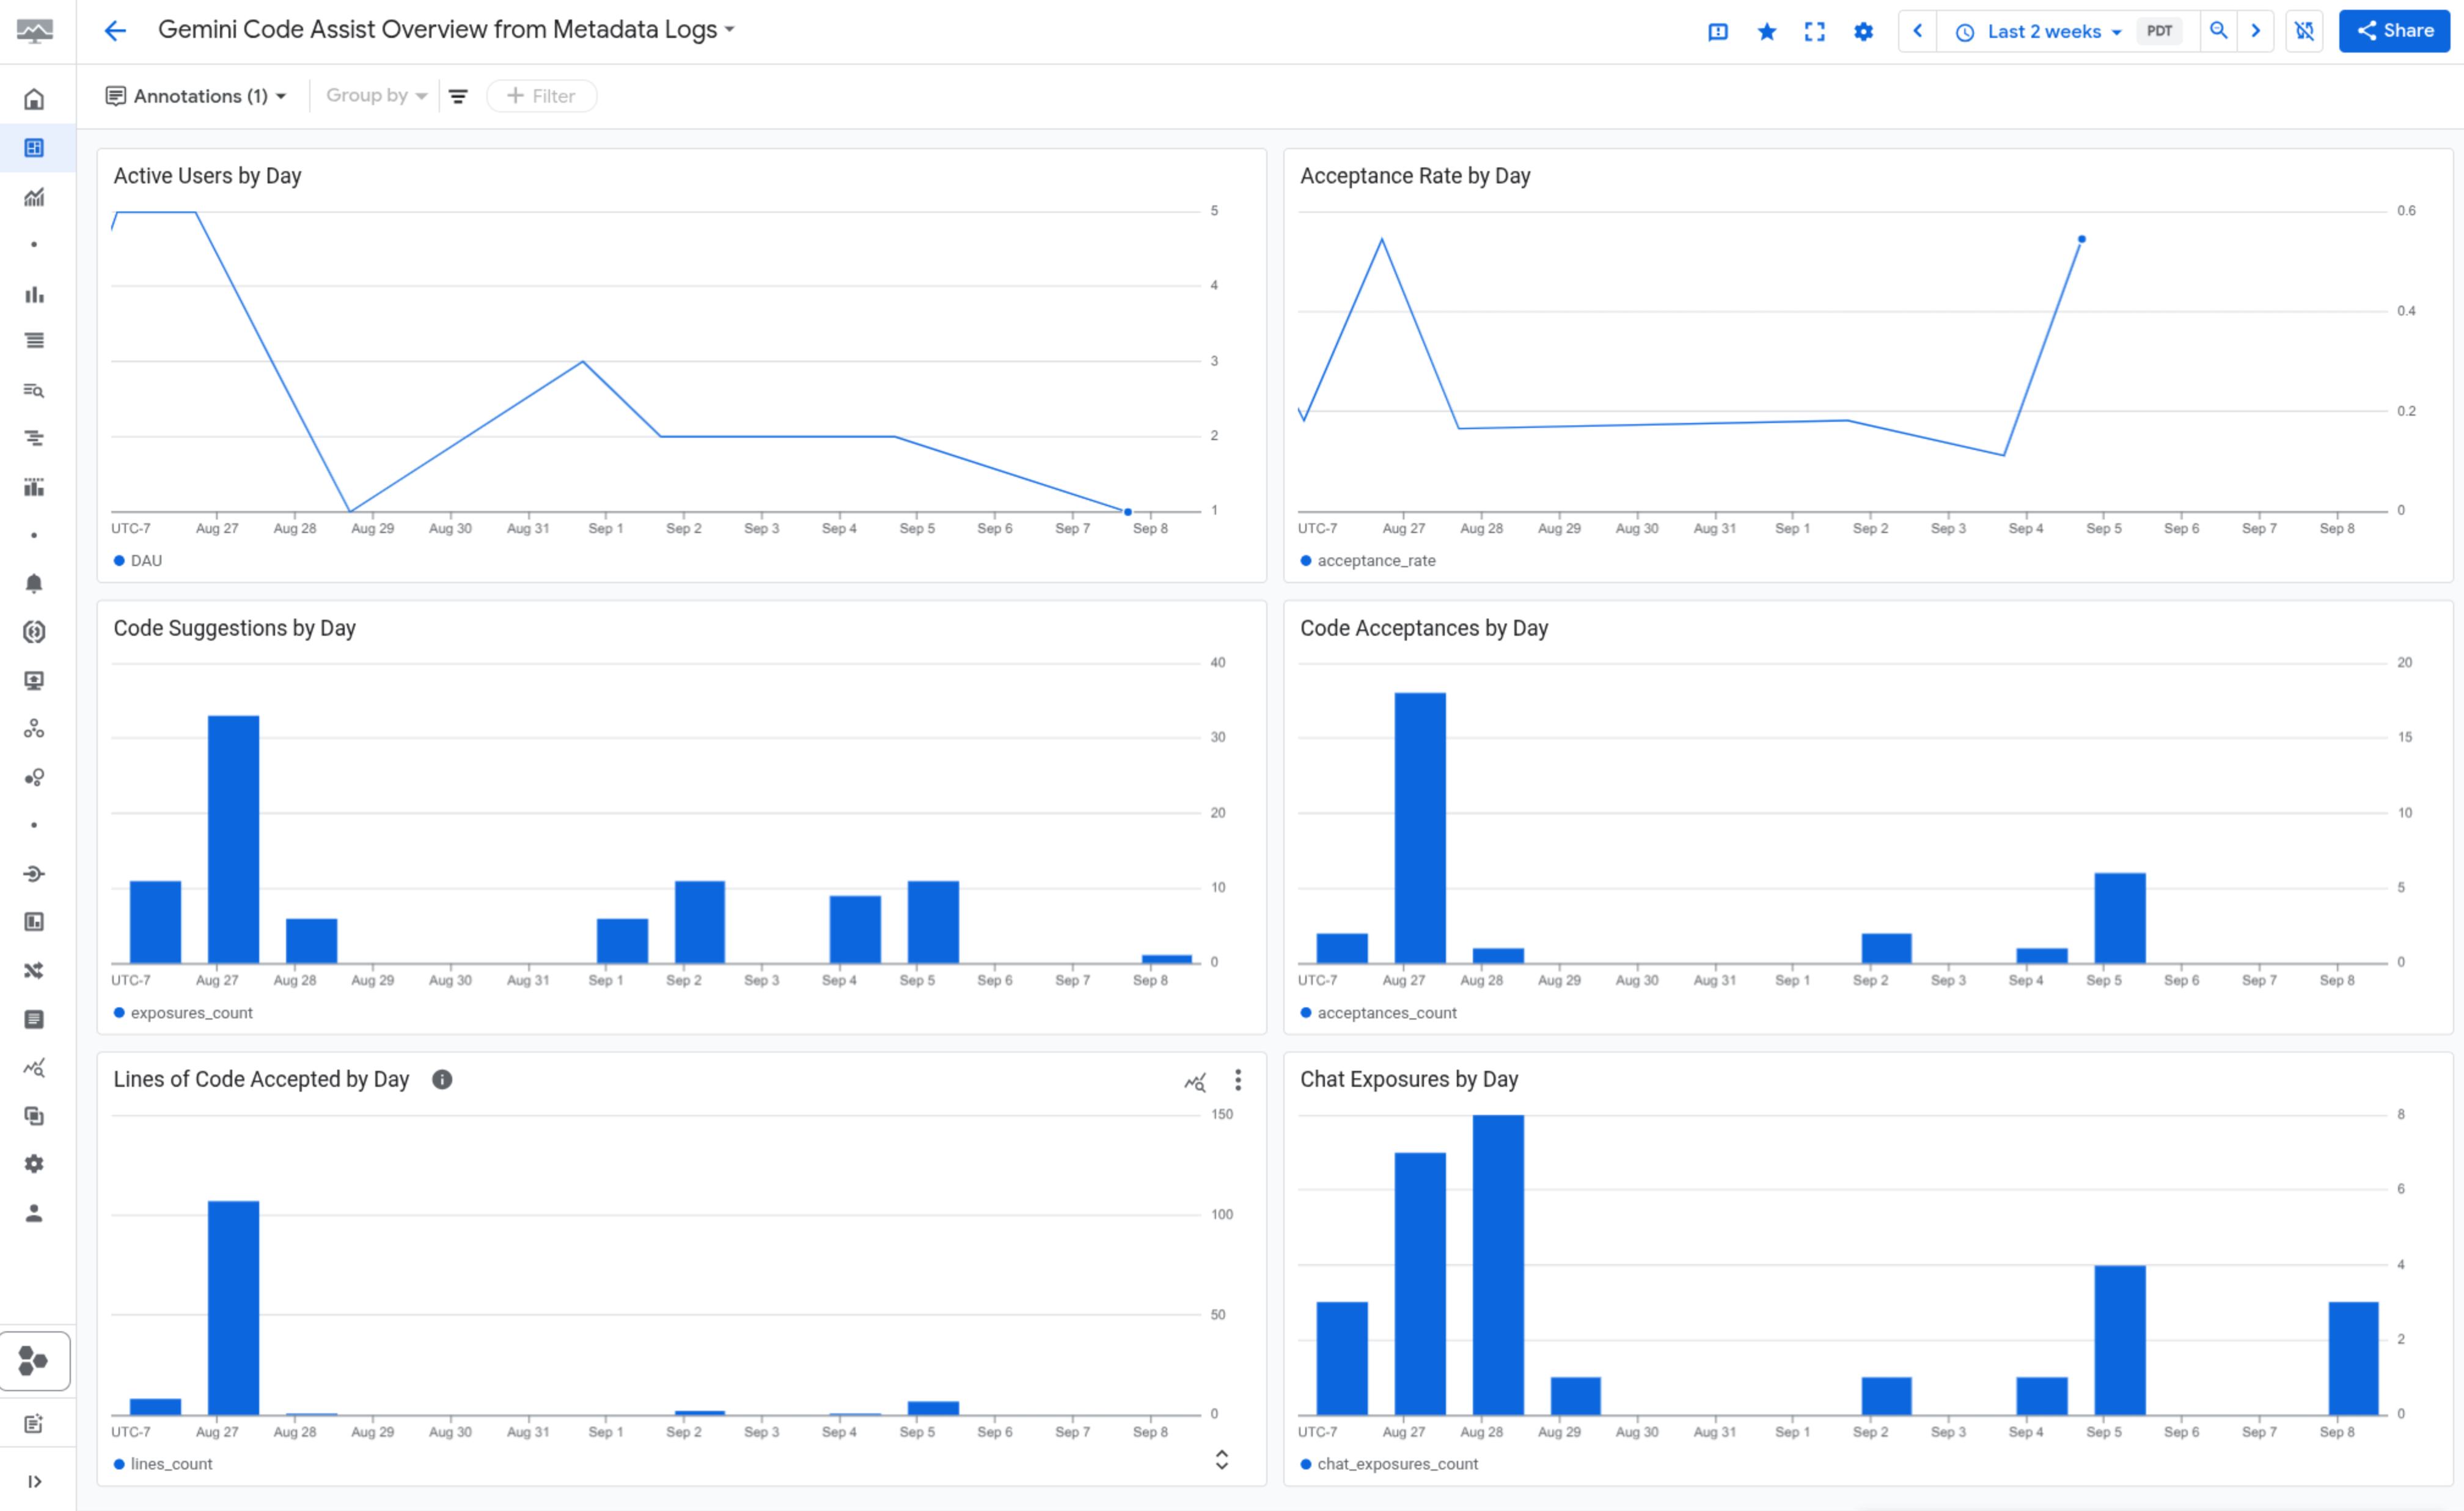Send feedback about this dashboard

pyautogui.click(x=1718, y=31)
